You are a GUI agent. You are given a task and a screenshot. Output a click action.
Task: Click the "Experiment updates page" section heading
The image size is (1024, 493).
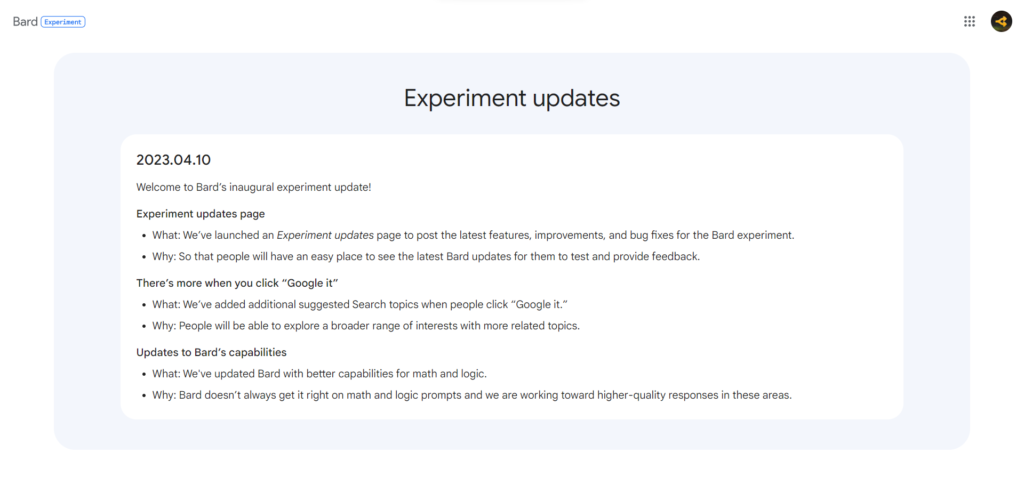tap(200, 213)
